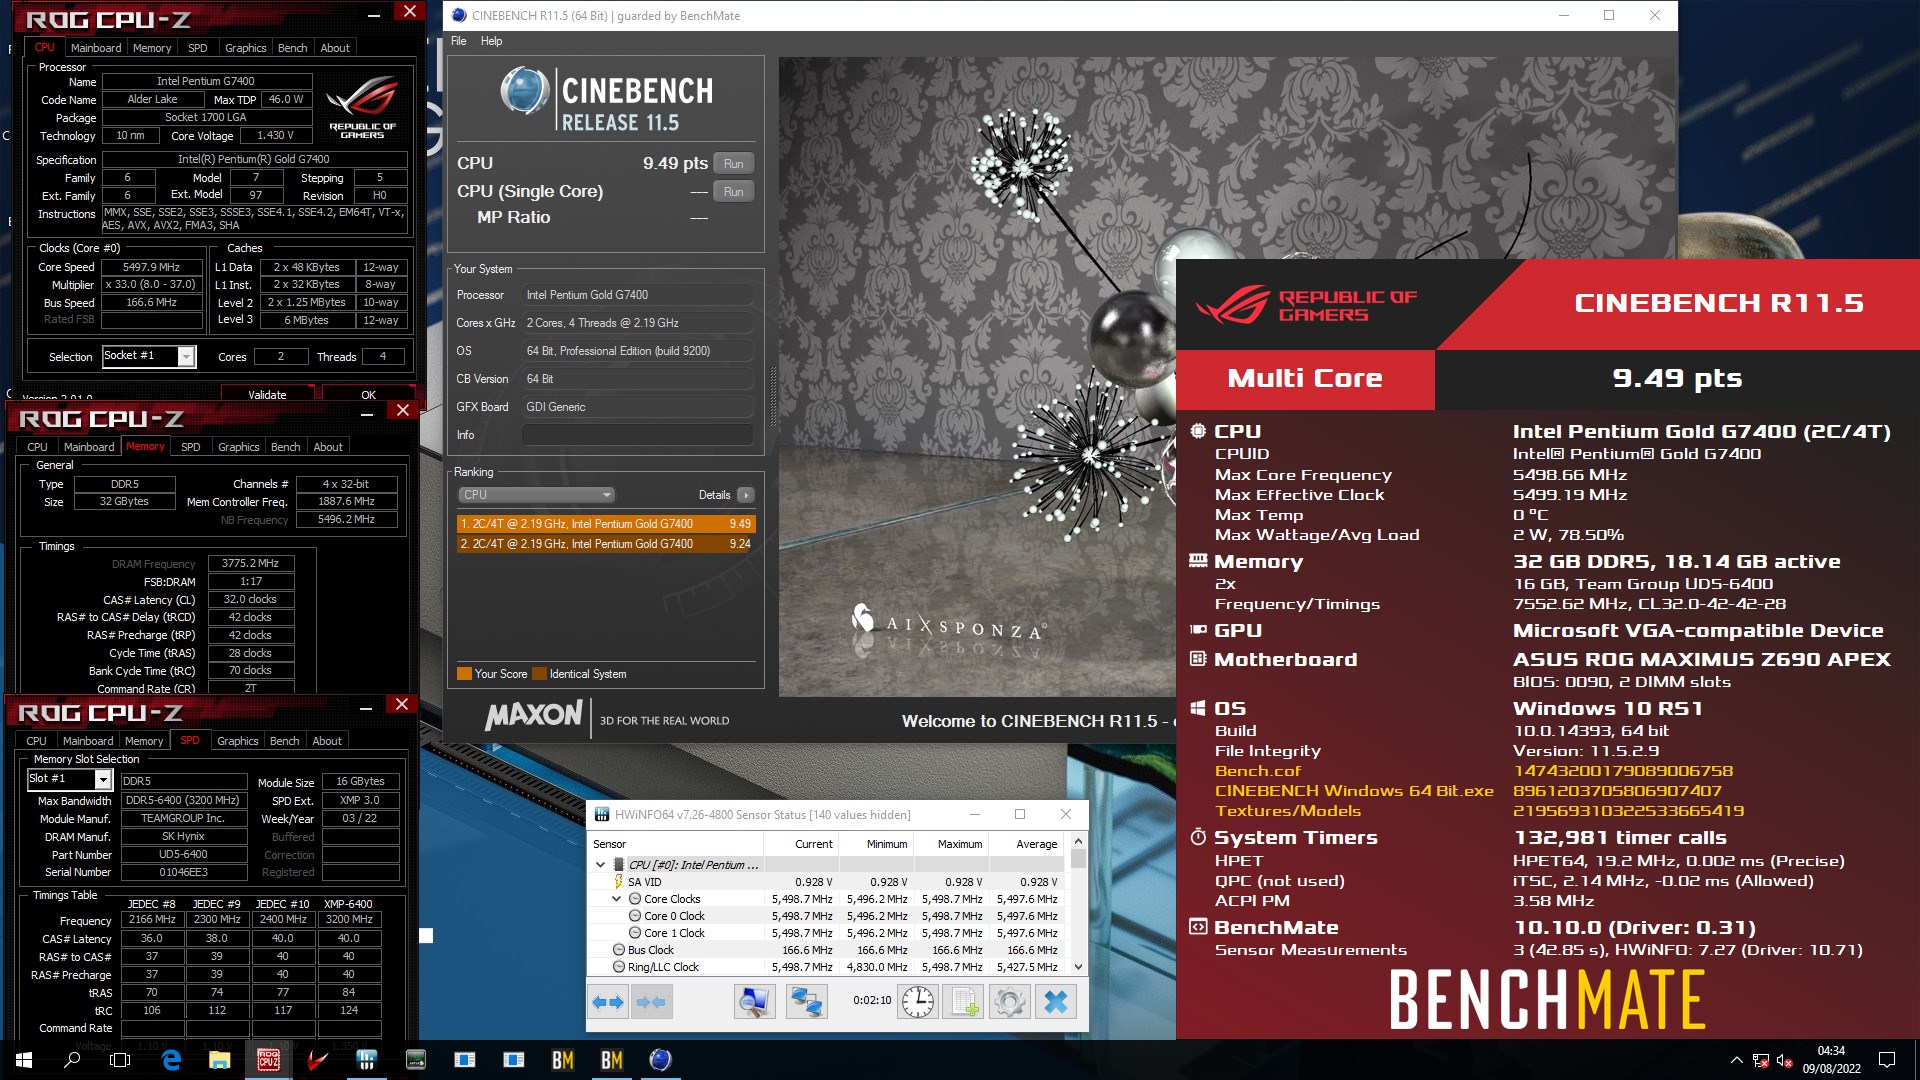Switch to HWiNFO taskbar icon

pyautogui.click(x=366, y=1060)
